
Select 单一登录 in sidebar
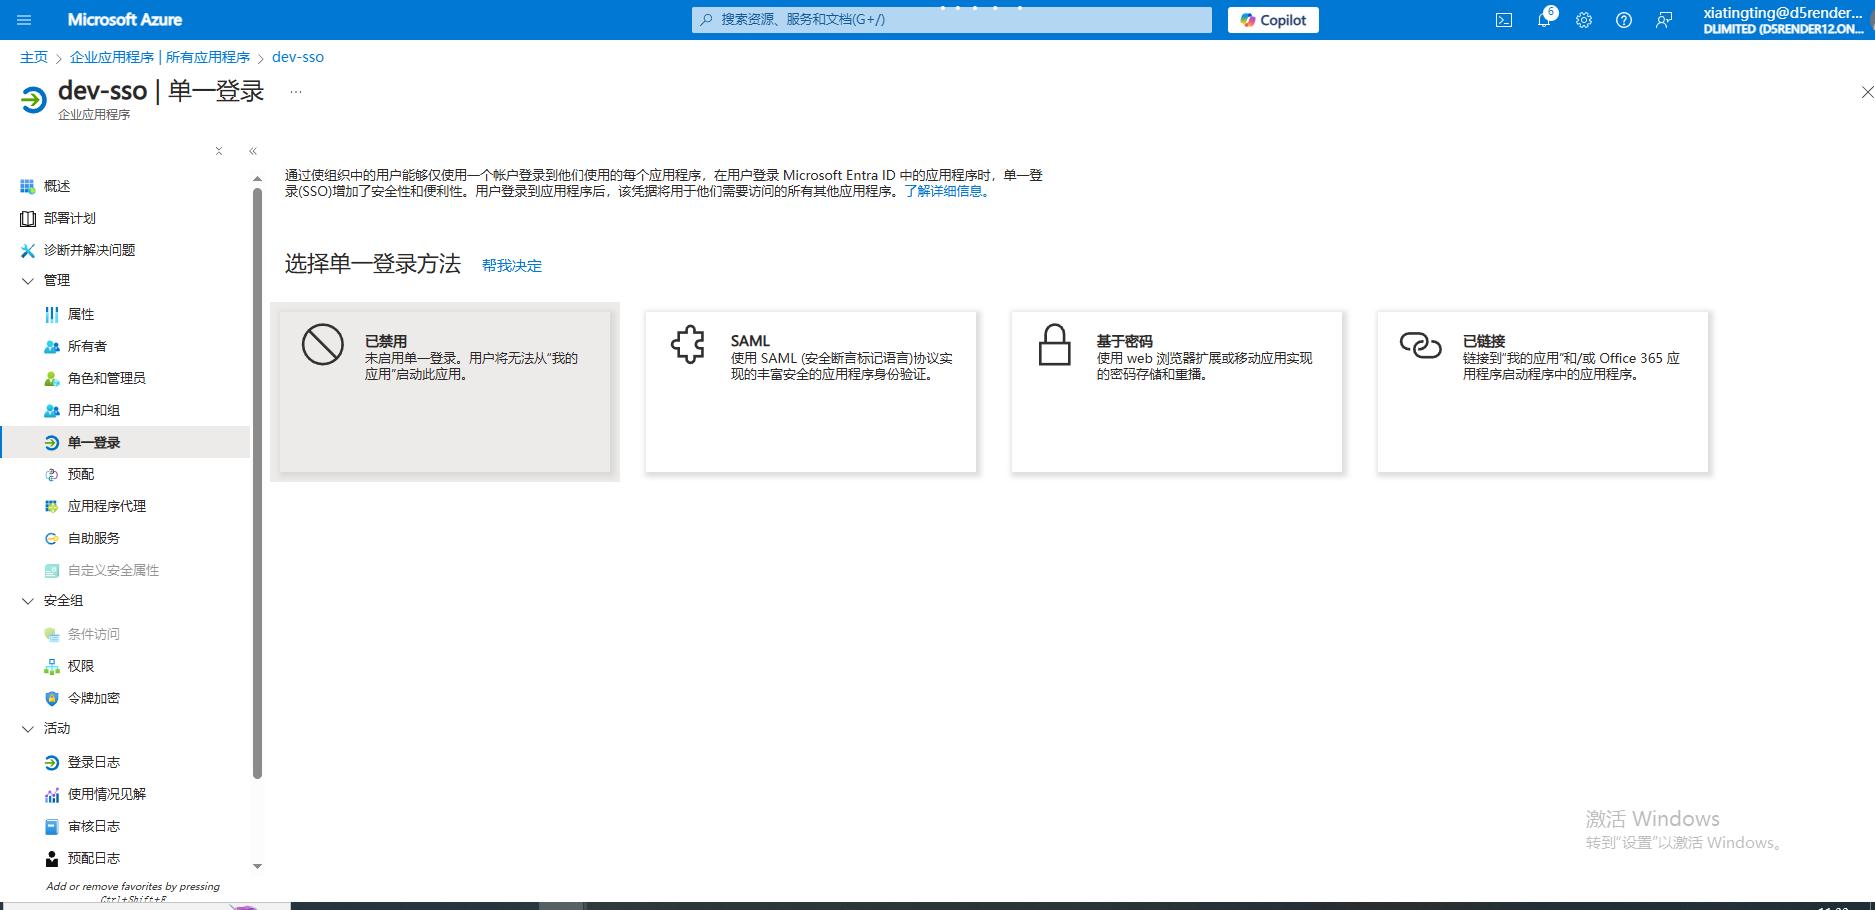pyautogui.click(x=125, y=442)
